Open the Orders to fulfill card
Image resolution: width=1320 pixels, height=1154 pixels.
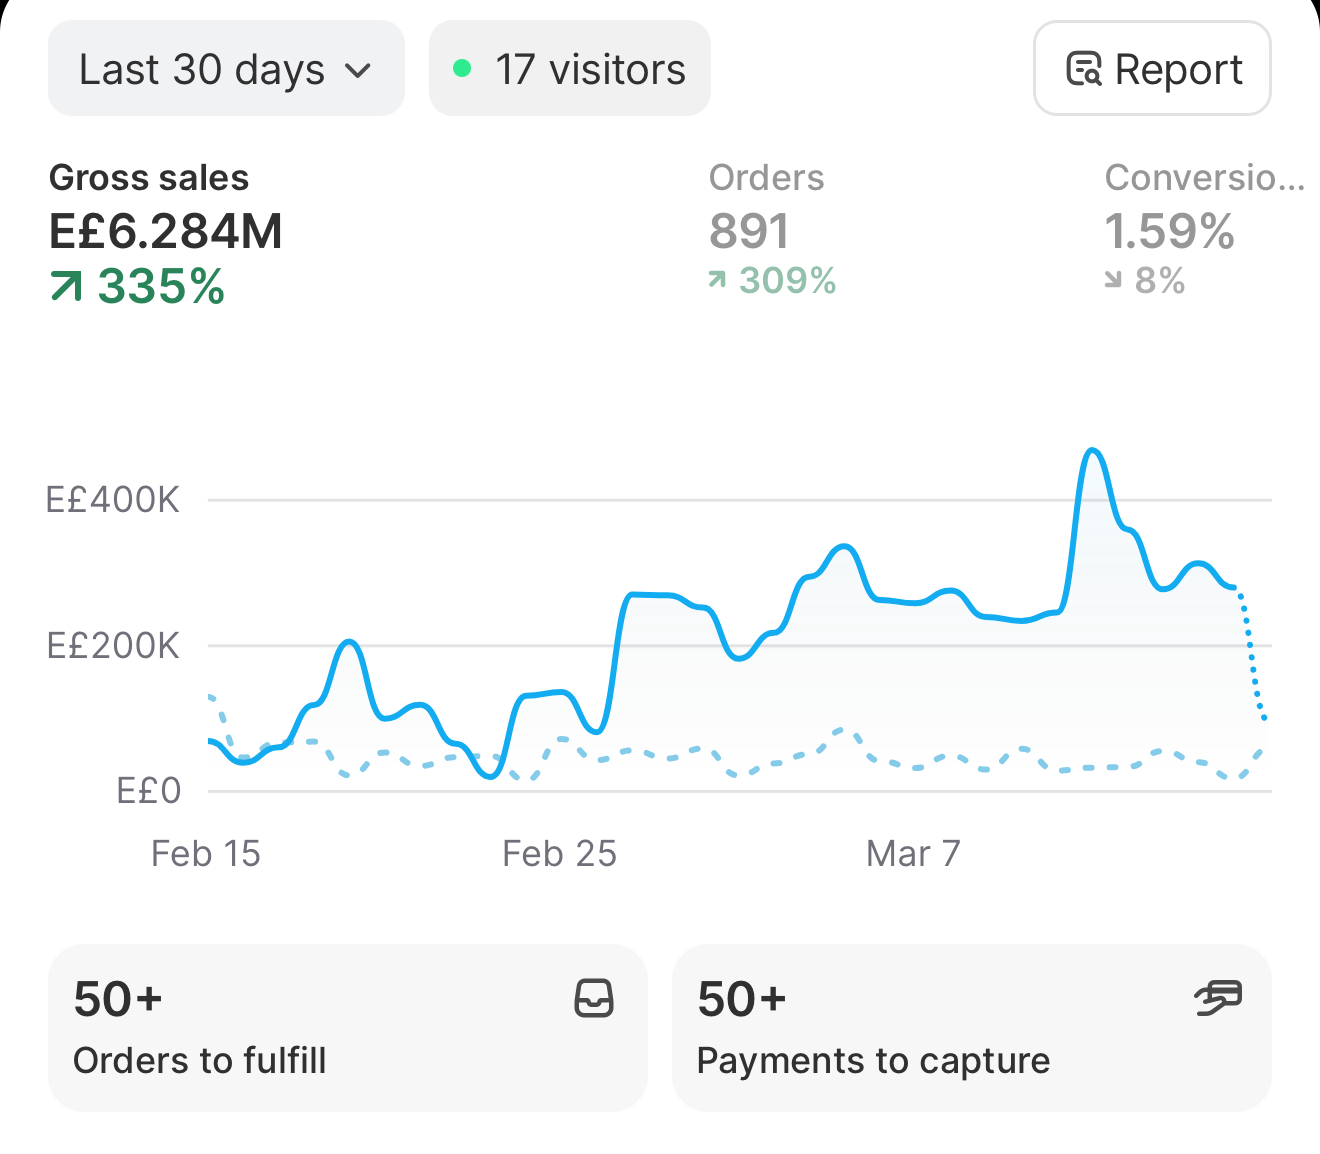[x=348, y=1028]
